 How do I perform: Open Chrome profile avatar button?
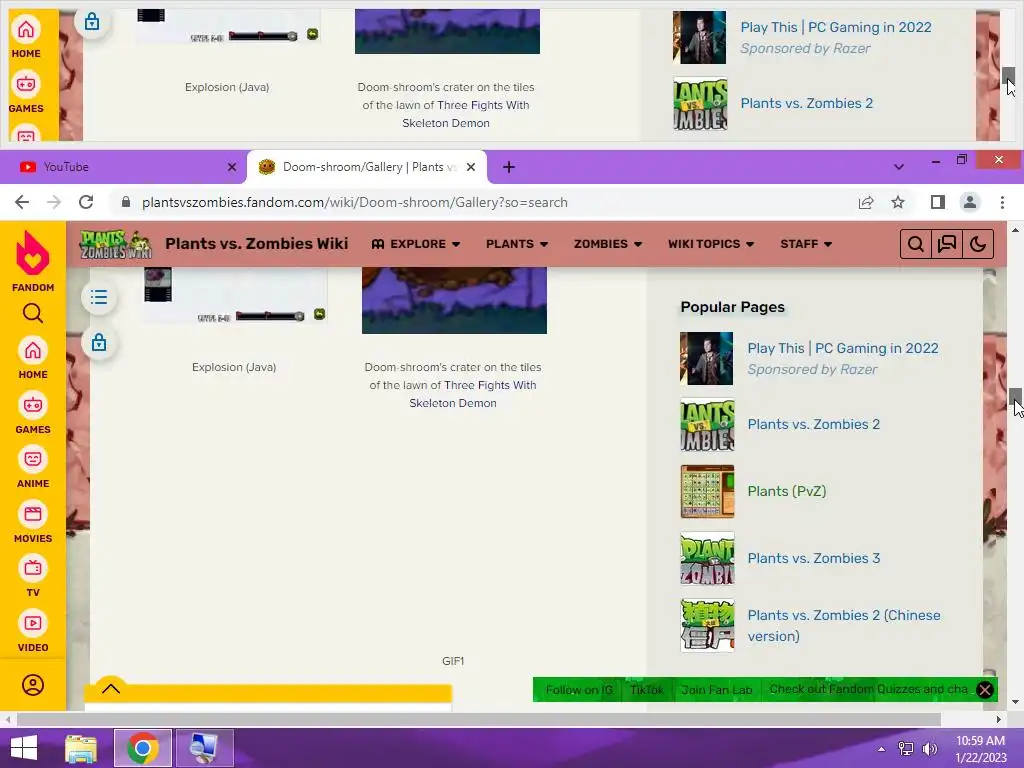(970, 202)
